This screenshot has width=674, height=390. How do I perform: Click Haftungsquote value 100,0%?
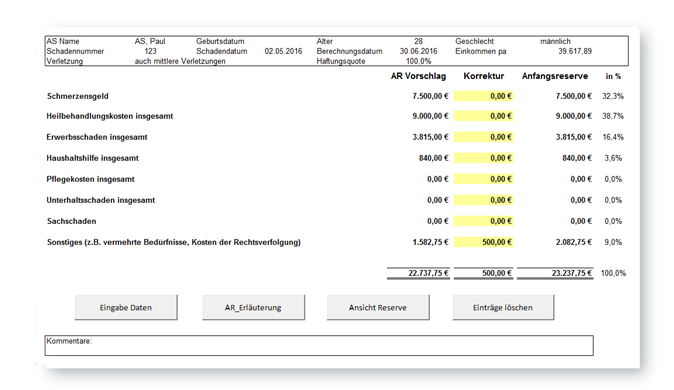[x=419, y=61]
